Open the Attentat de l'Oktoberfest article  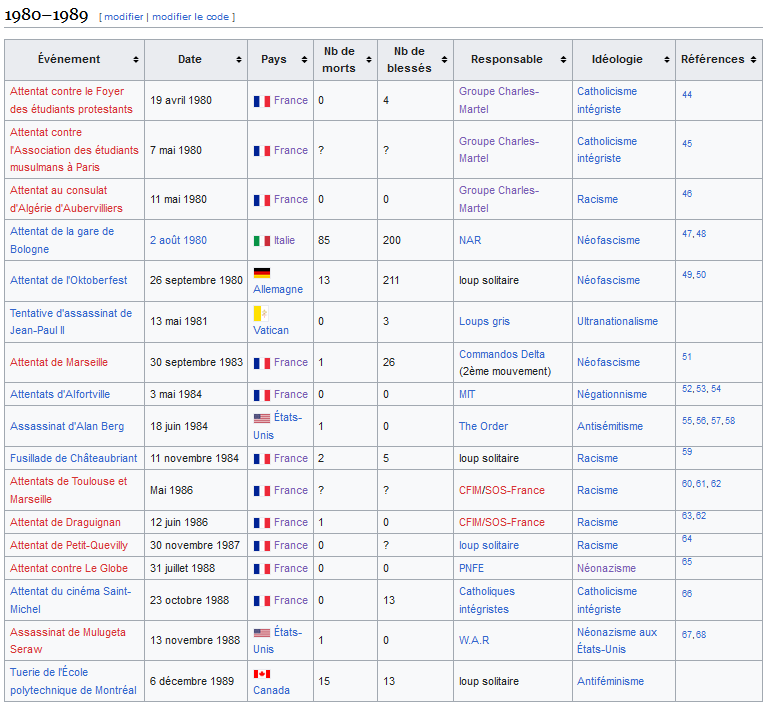tap(69, 280)
